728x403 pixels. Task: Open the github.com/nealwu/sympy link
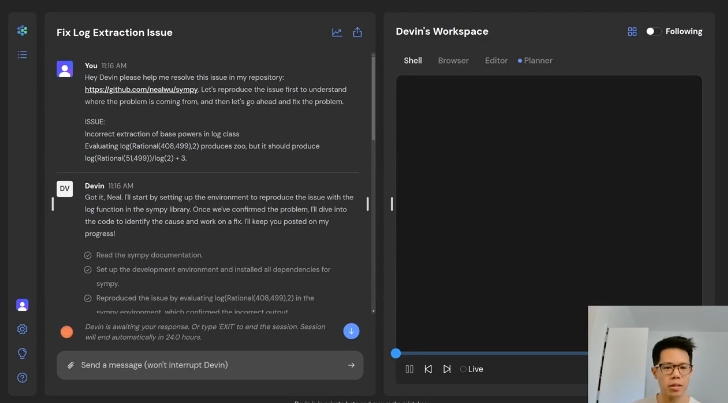pos(141,89)
